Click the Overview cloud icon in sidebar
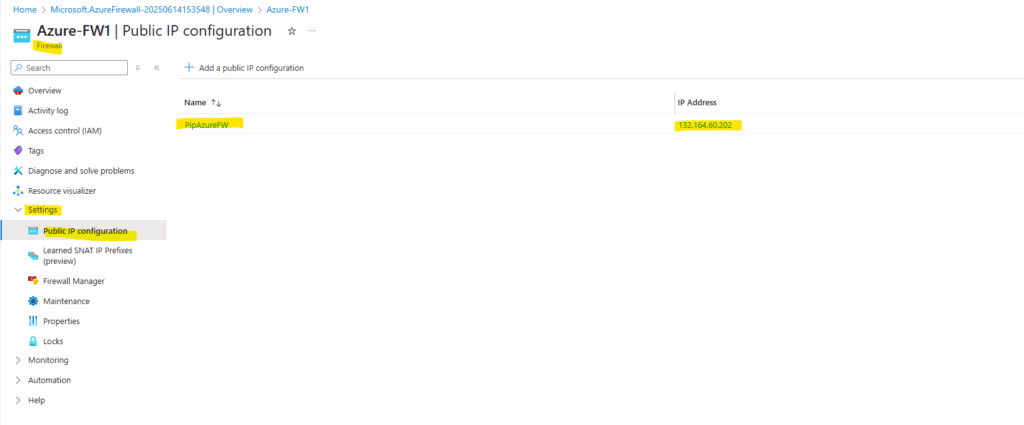 [x=18, y=91]
